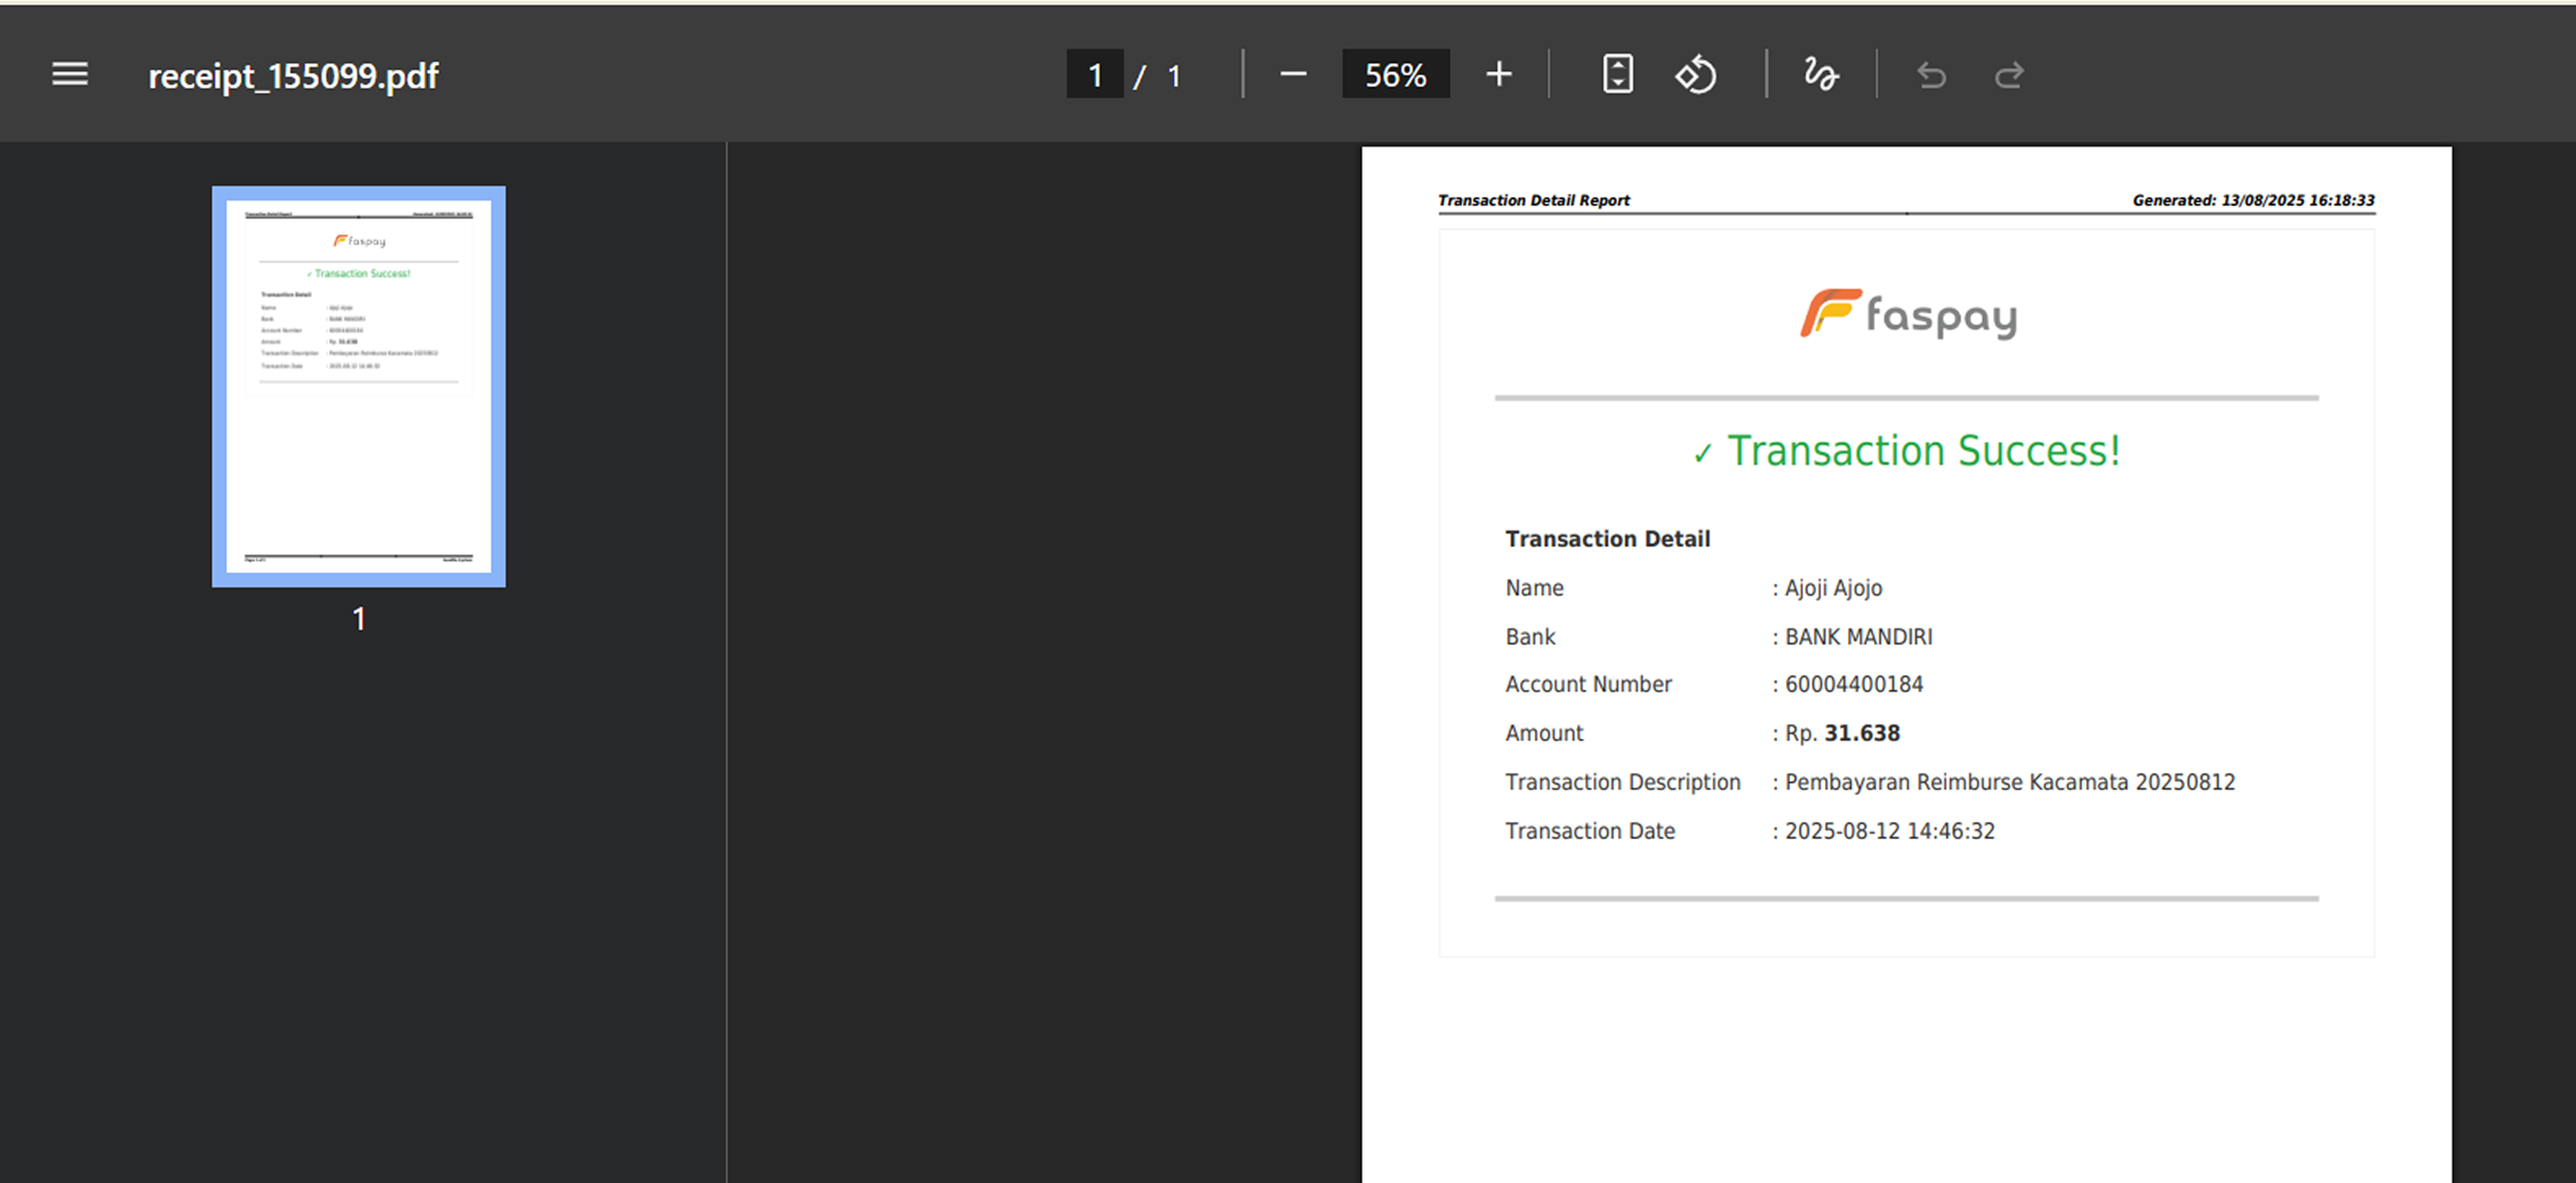Screen dimensions: 2576x1183
Task: Click the amount Rp. 31.638 value
Action: [1842, 733]
